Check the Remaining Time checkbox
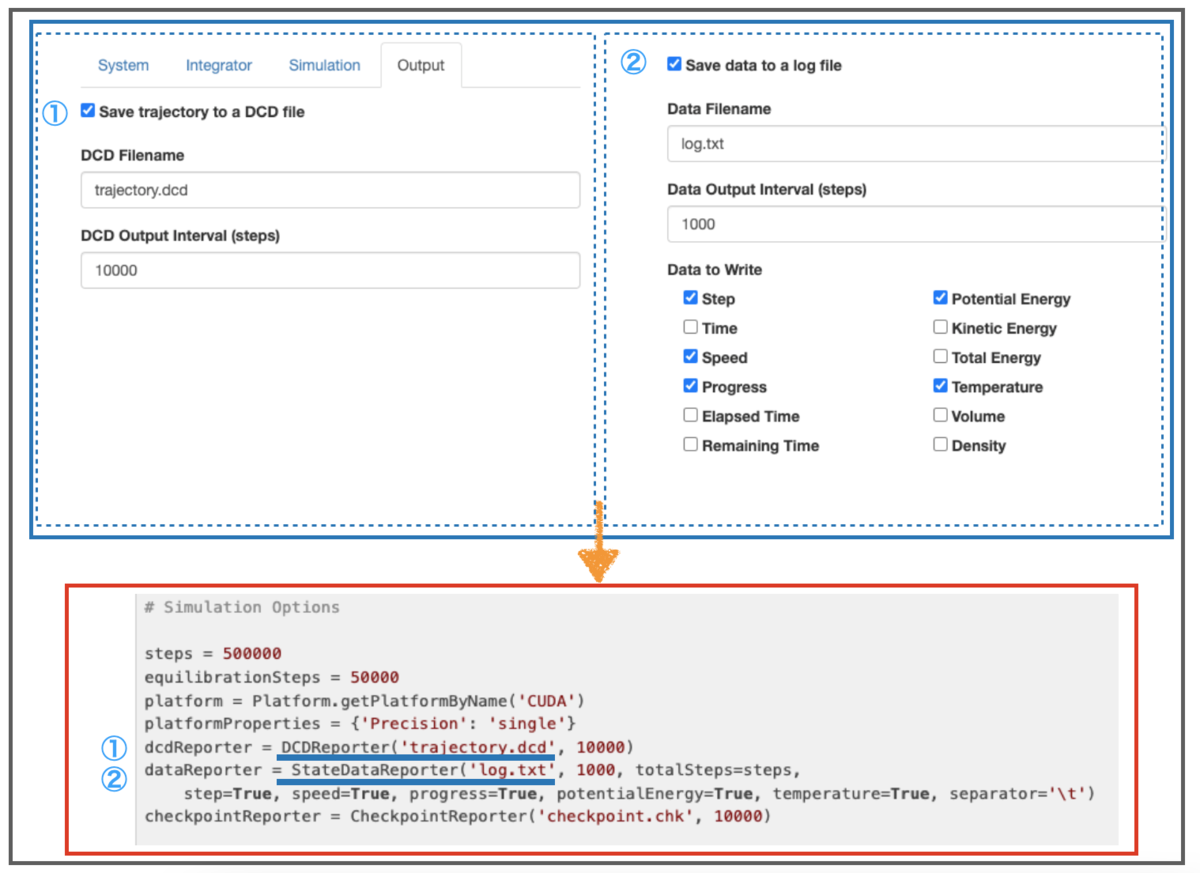Viewport: 1200px width, 873px height. click(x=691, y=445)
